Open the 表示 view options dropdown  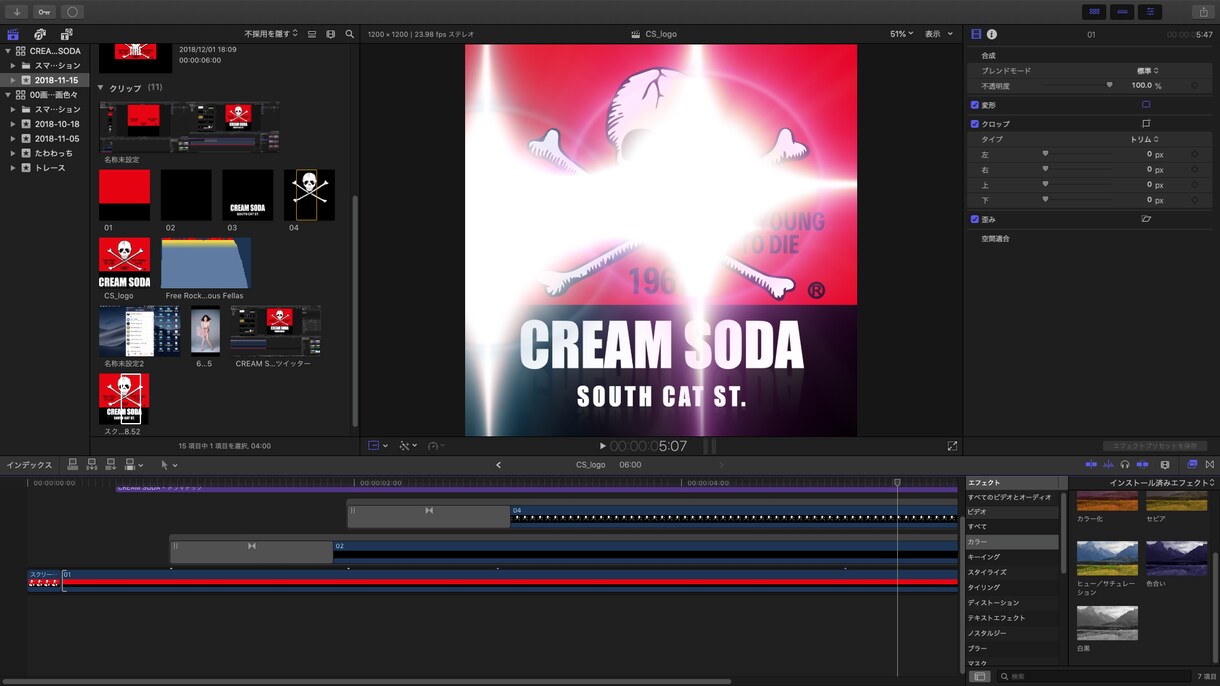pyautogui.click(x=938, y=34)
